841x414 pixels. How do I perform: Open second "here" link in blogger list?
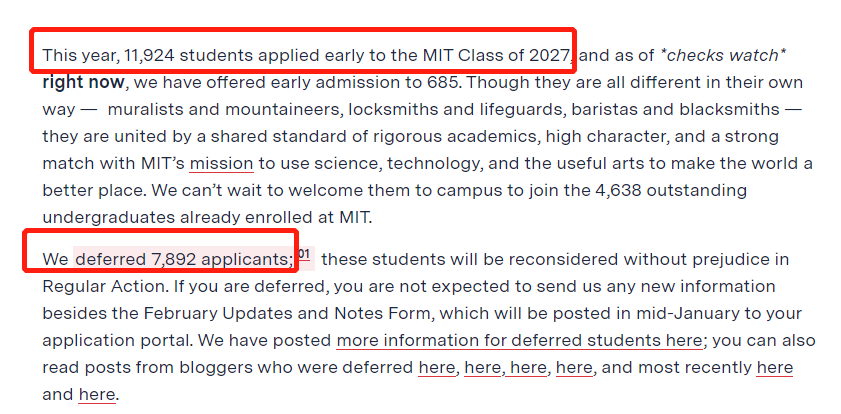click(x=483, y=368)
